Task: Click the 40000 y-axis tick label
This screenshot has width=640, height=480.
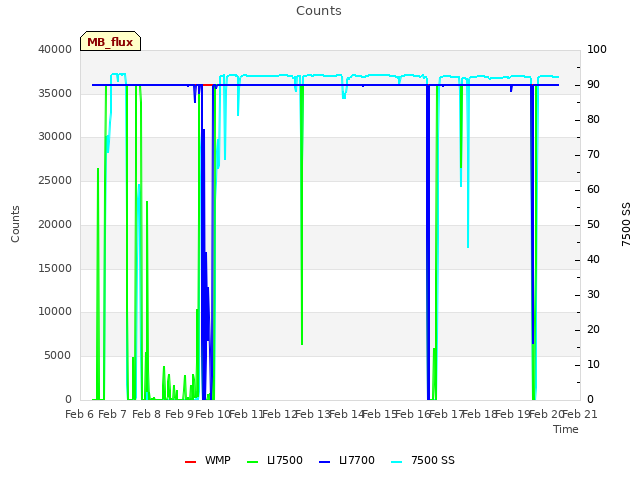Action: click(55, 49)
